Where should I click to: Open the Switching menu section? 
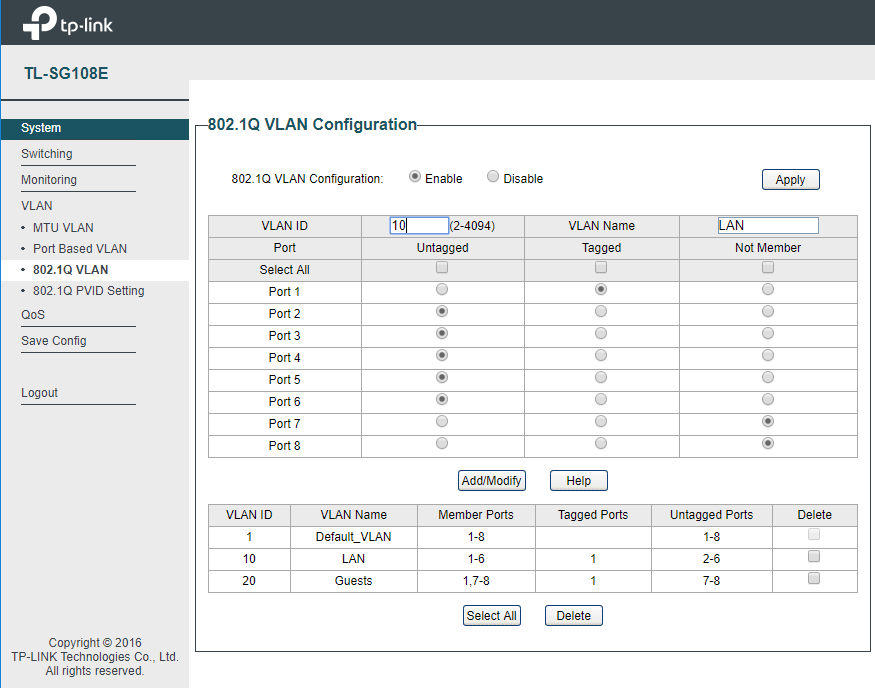coord(47,154)
